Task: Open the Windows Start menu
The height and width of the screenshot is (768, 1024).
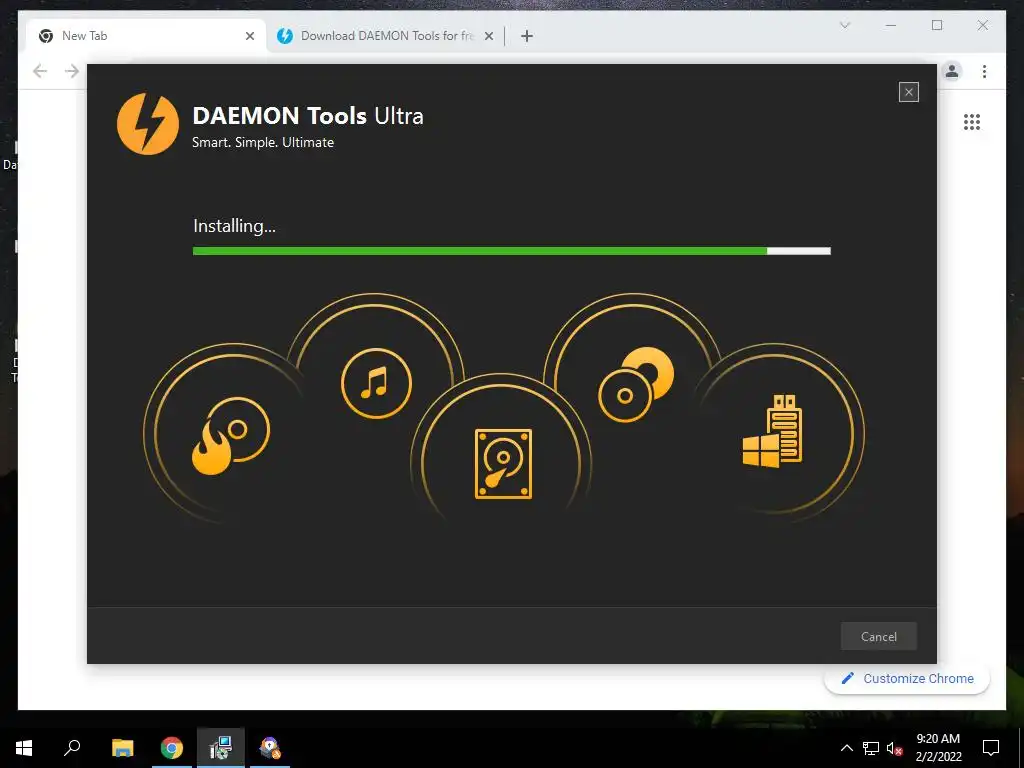Action: pos(24,748)
